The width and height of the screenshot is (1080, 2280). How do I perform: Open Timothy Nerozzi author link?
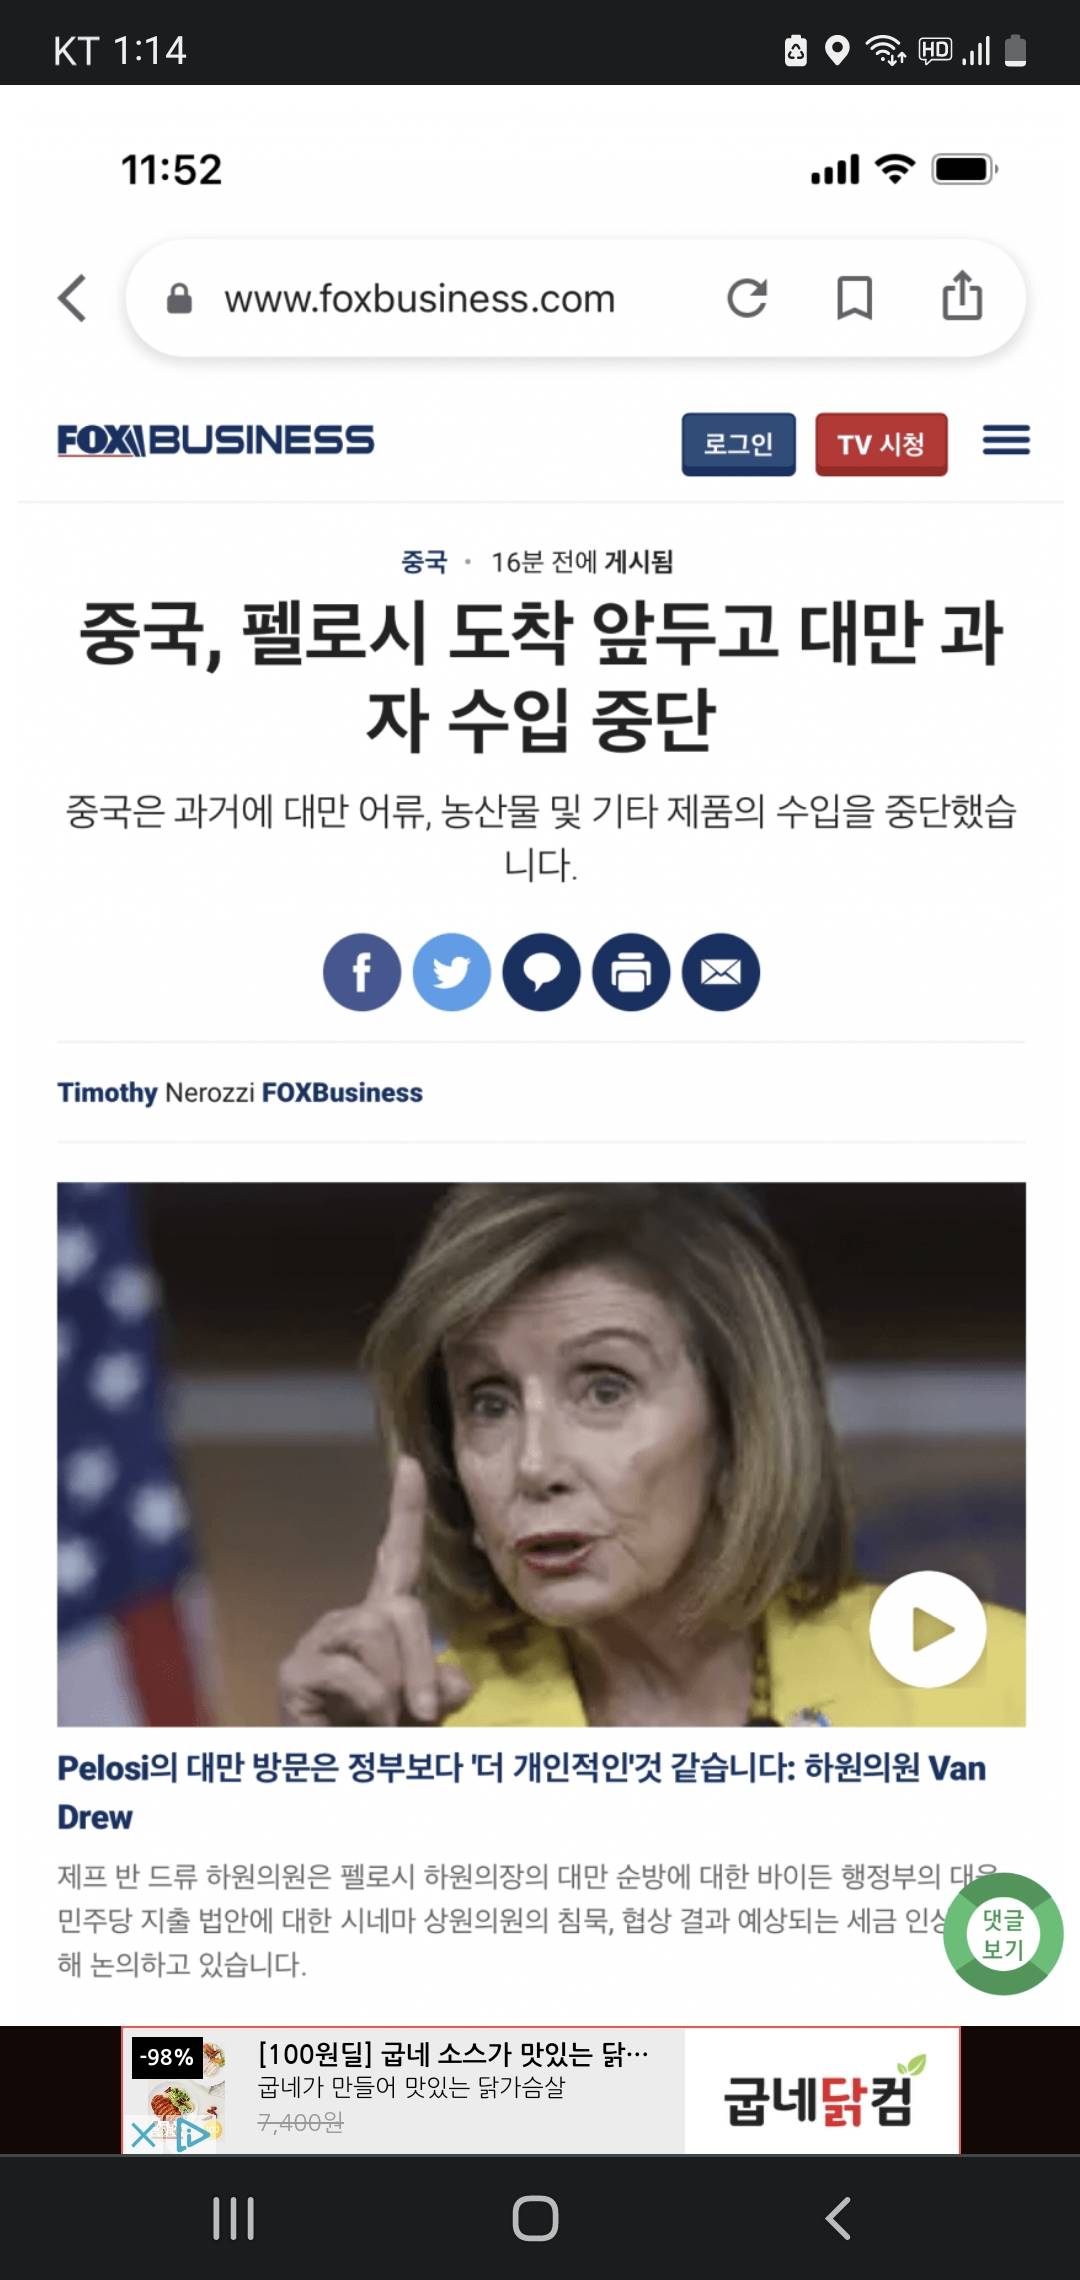tap(156, 1092)
